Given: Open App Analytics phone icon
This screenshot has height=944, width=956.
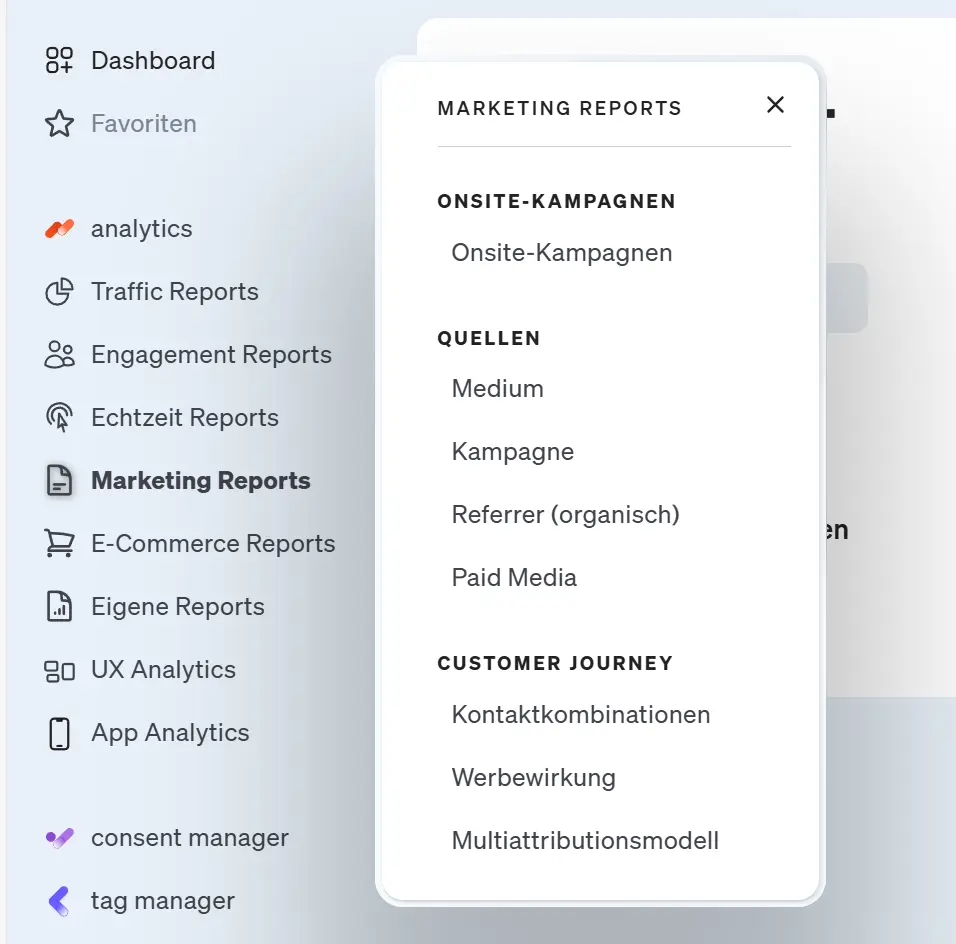Looking at the screenshot, I should [60, 732].
